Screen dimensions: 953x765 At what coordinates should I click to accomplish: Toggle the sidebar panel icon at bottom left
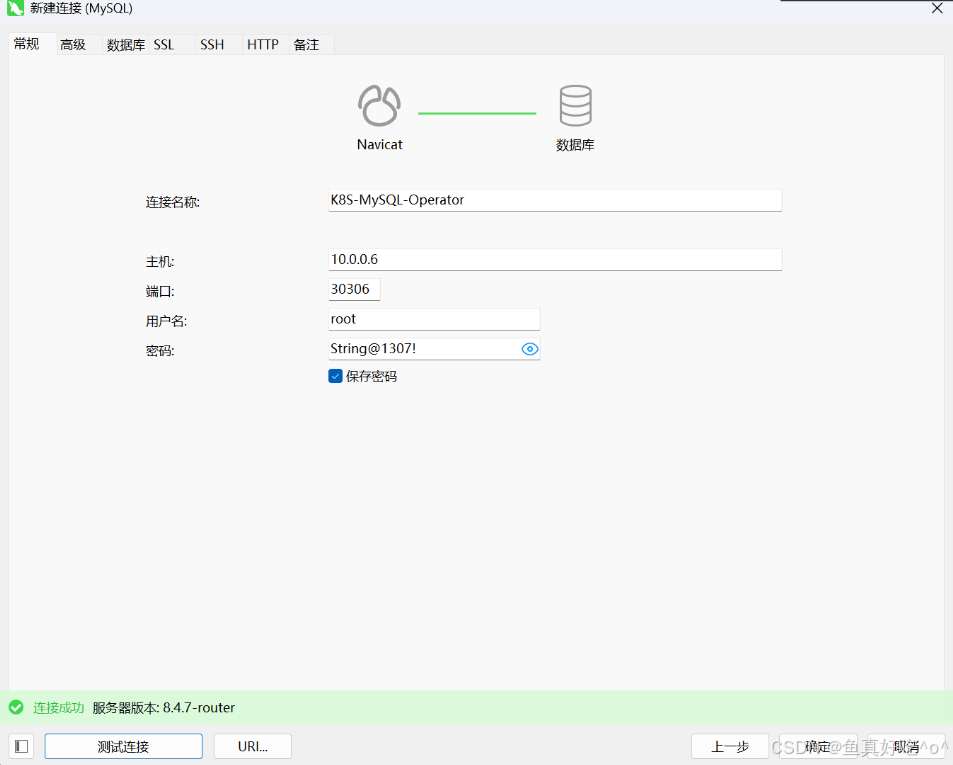click(x=22, y=746)
